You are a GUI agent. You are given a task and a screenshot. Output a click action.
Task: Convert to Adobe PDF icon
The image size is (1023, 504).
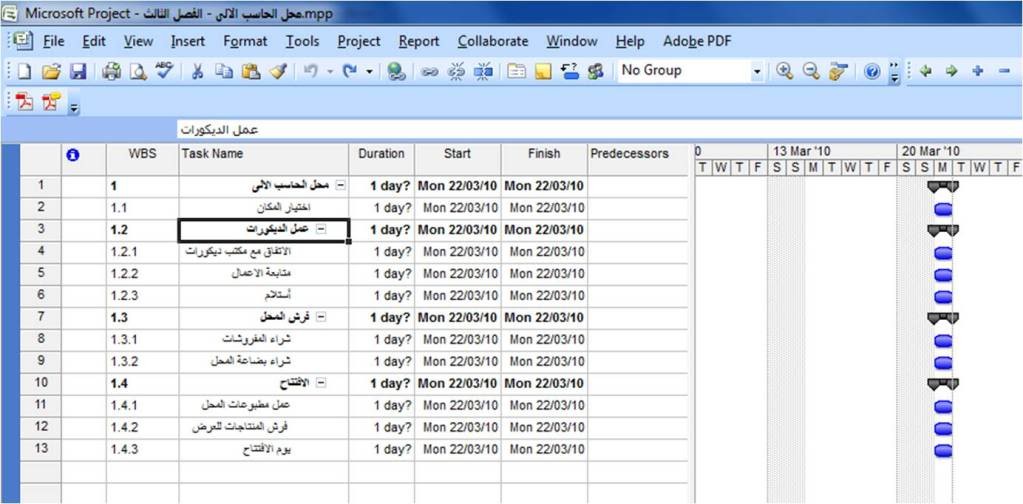[24, 102]
